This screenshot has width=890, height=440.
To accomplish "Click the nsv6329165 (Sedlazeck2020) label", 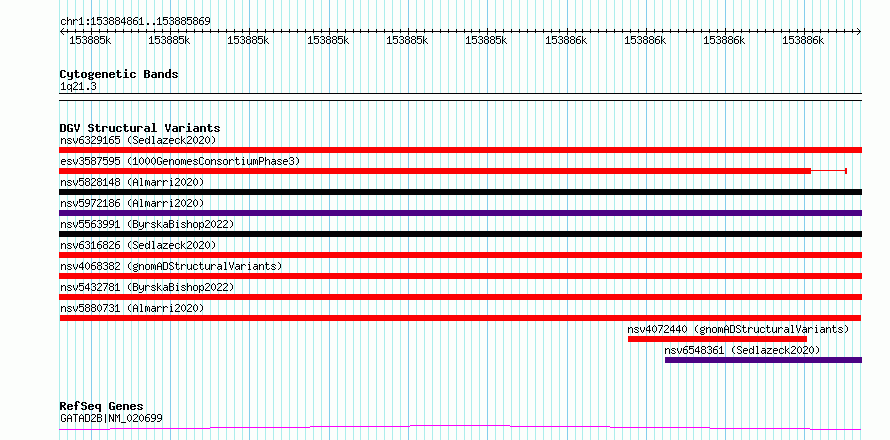I will [138, 140].
